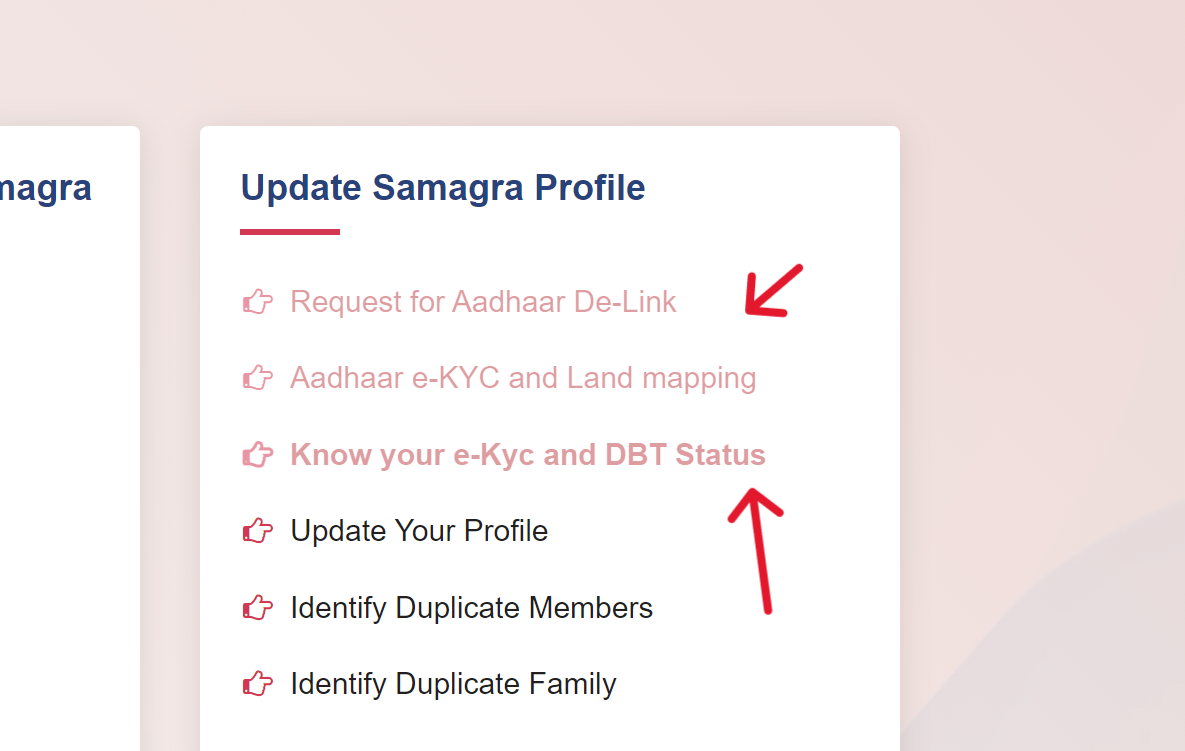Image resolution: width=1185 pixels, height=751 pixels.
Task: Click the link indicated by the downward red arrow
Action: click(x=483, y=301)
